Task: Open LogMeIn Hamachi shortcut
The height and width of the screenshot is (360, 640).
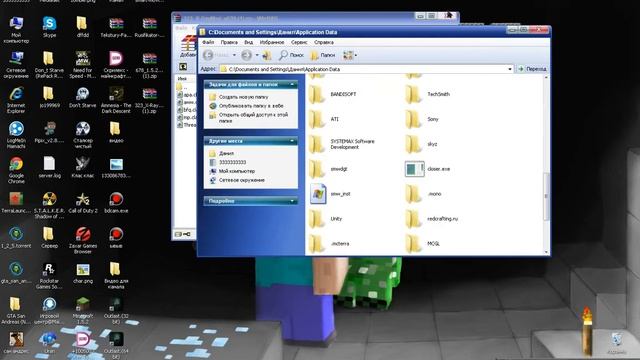Action: [x=16, y=135]
